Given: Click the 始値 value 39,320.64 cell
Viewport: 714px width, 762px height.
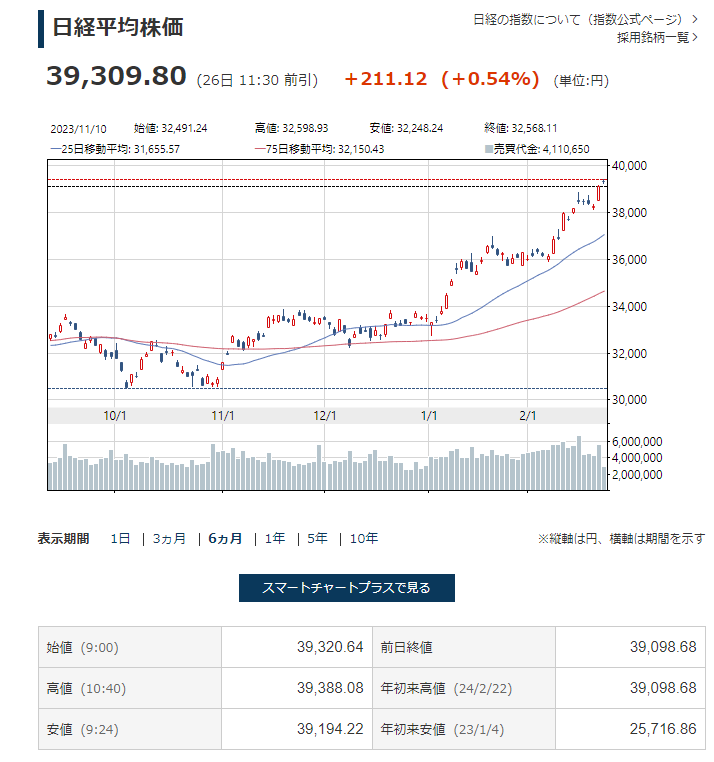Looking at the screenshot, I should click(296, 647).
